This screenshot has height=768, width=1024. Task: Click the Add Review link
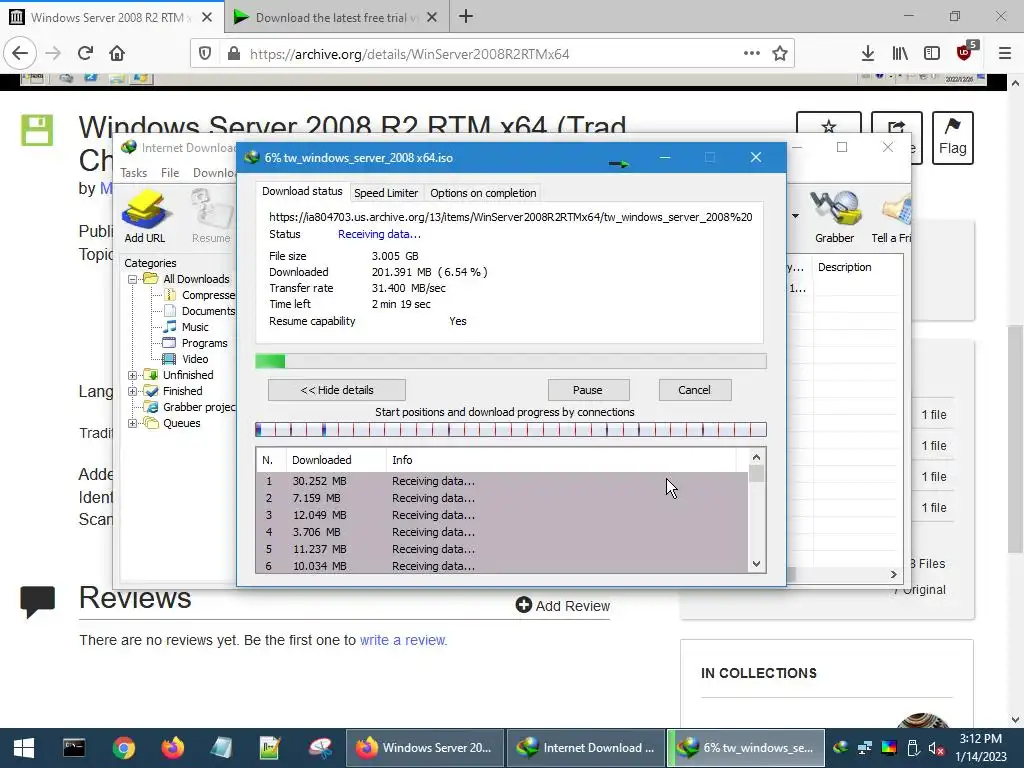tap(573, 606)
